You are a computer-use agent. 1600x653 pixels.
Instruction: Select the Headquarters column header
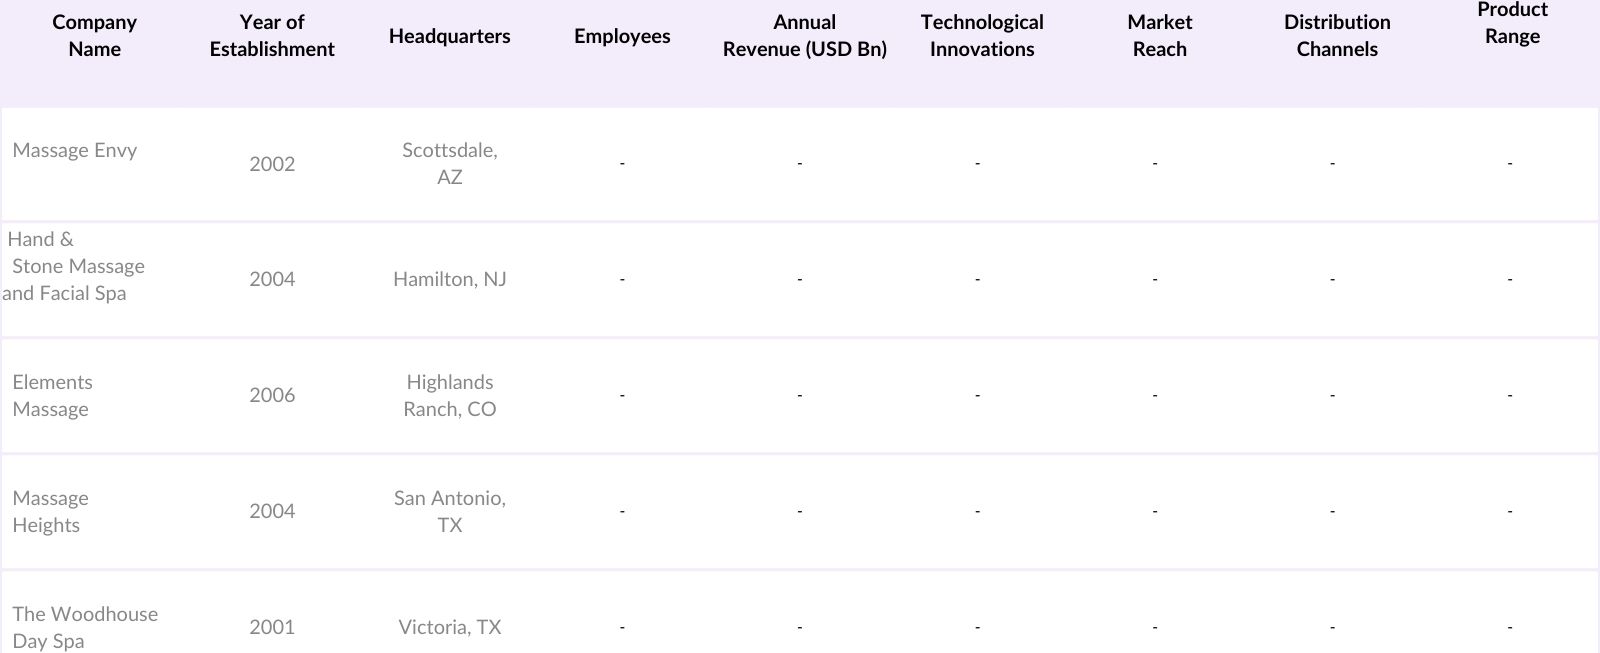[x=449, y=36]
